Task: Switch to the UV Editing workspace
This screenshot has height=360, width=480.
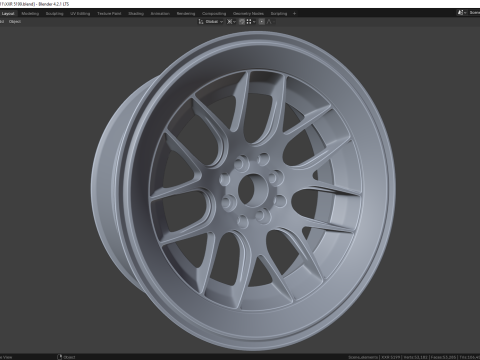Action: [x=80, y=13]
